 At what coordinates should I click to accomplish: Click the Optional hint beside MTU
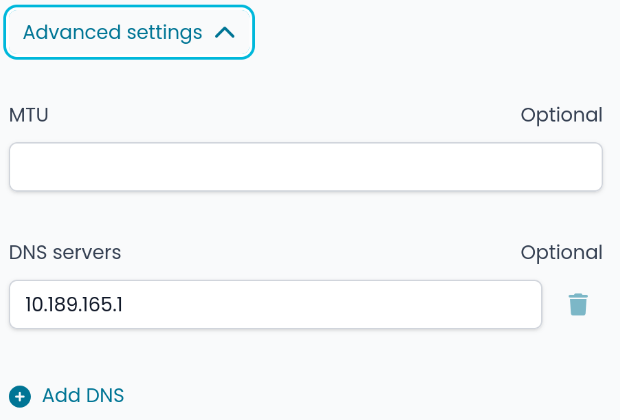pos(561,115)
